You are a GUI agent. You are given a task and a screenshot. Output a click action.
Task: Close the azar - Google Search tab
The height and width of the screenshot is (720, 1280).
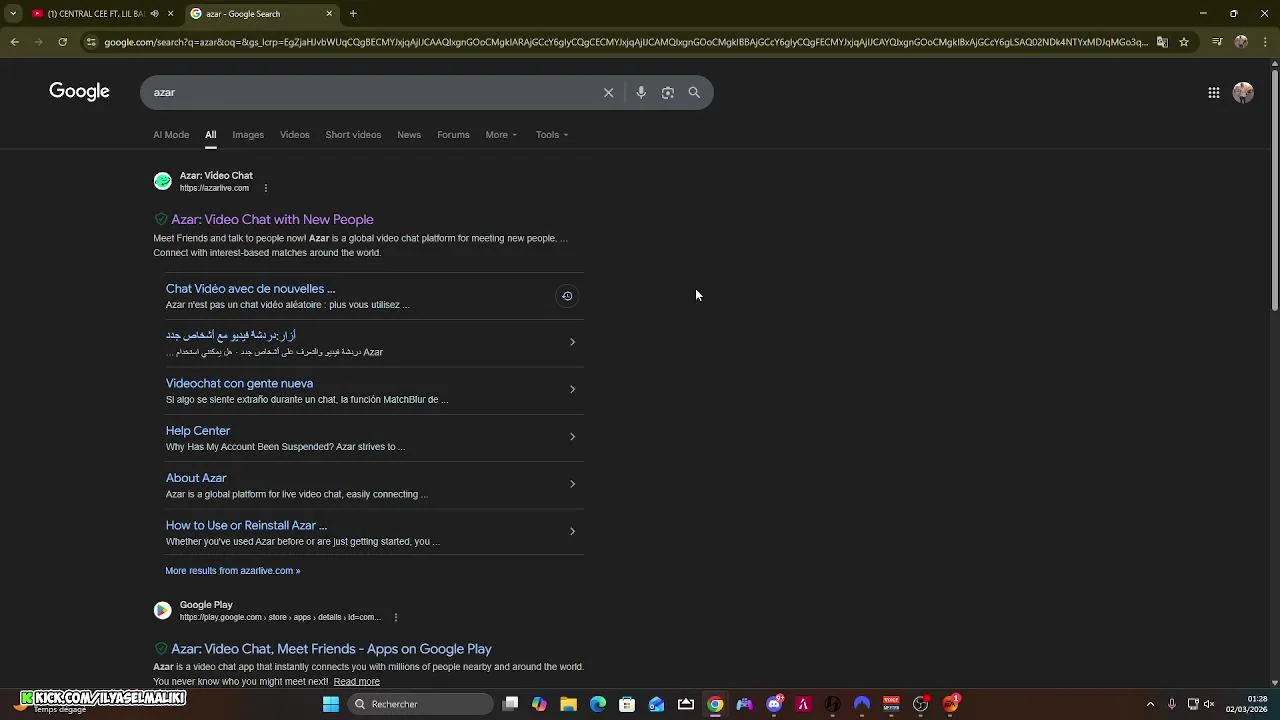pos(329,14)
